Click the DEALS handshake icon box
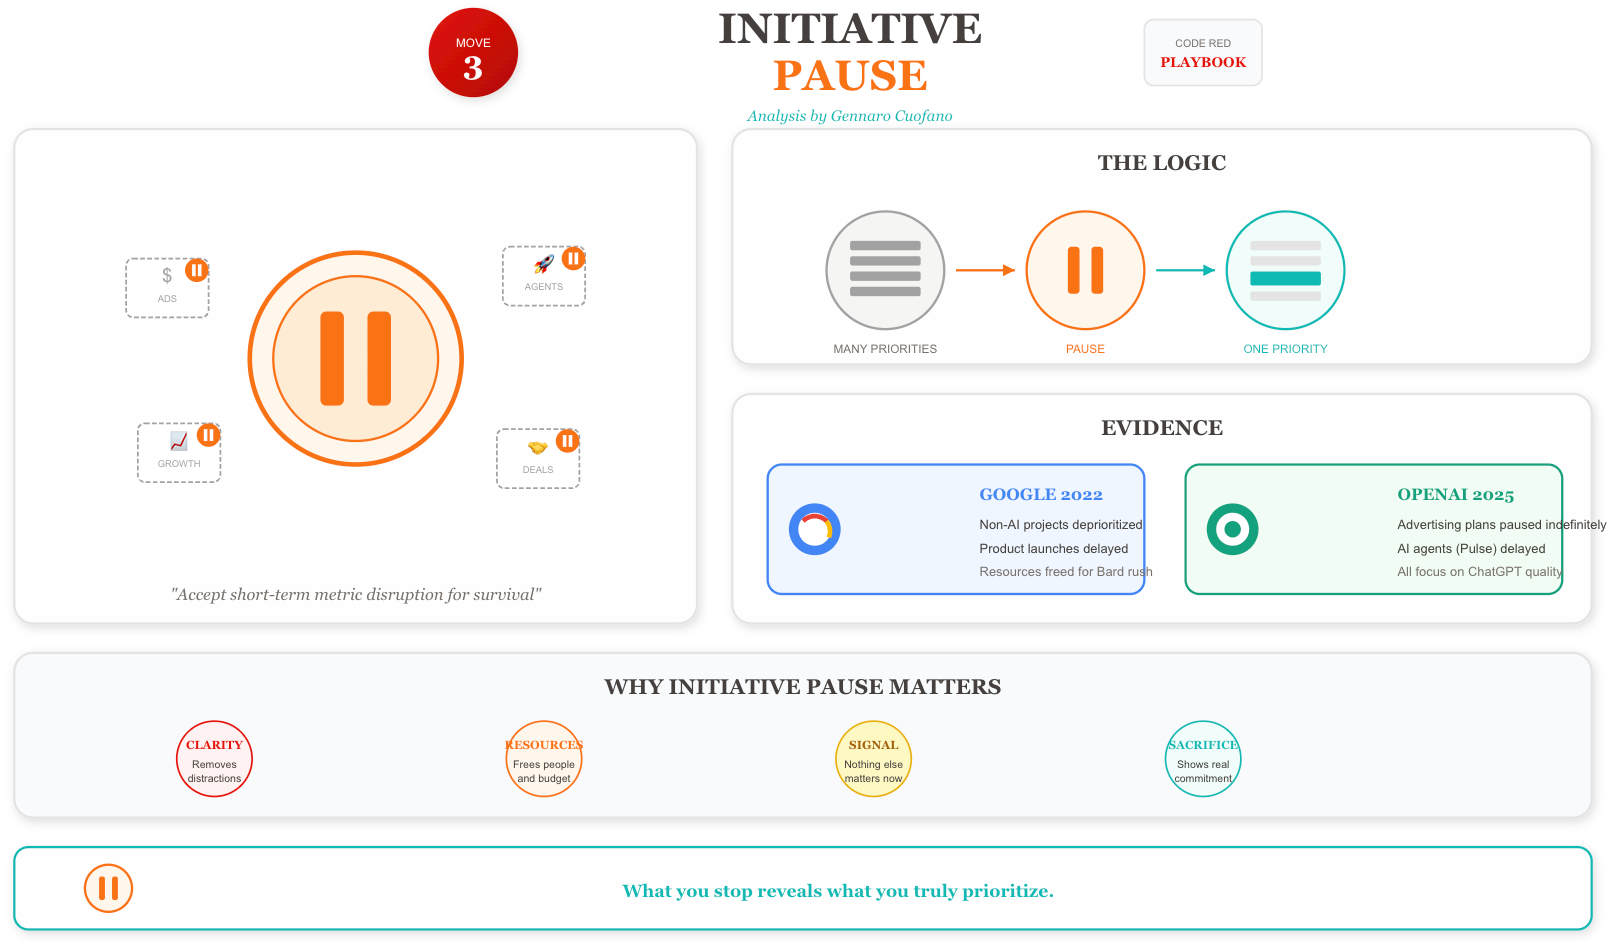The height and width of the screenshot is (942, 1616). click(538, 459)
